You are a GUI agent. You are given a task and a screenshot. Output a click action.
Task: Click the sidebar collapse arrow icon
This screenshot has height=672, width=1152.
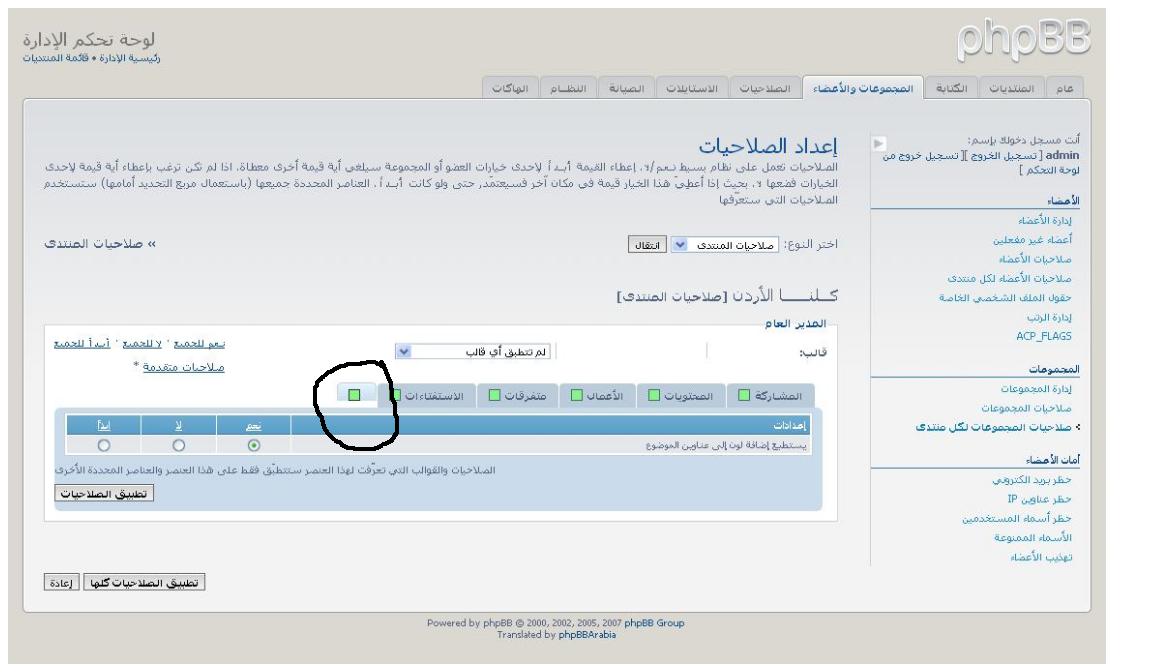(877, 145)
